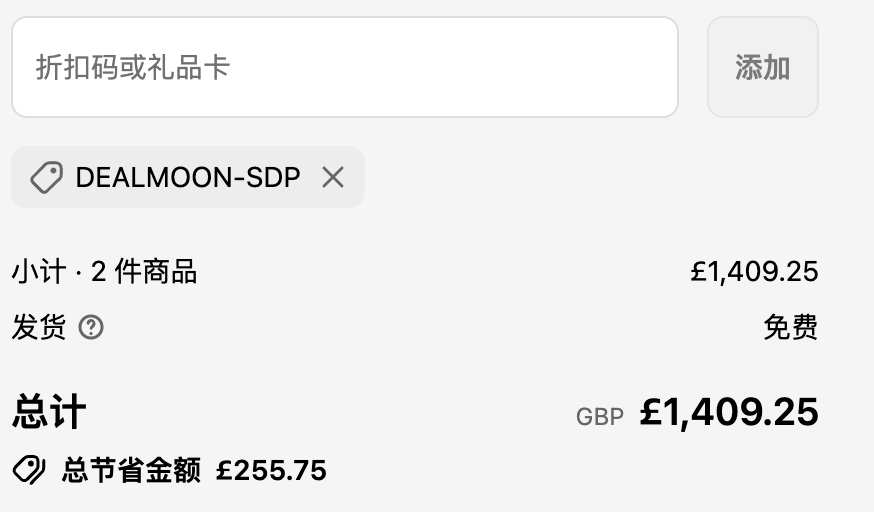Click the subtotal amount £1,409.25 beside 小计
Screen dimensions: 874x512
coord(754,271)
